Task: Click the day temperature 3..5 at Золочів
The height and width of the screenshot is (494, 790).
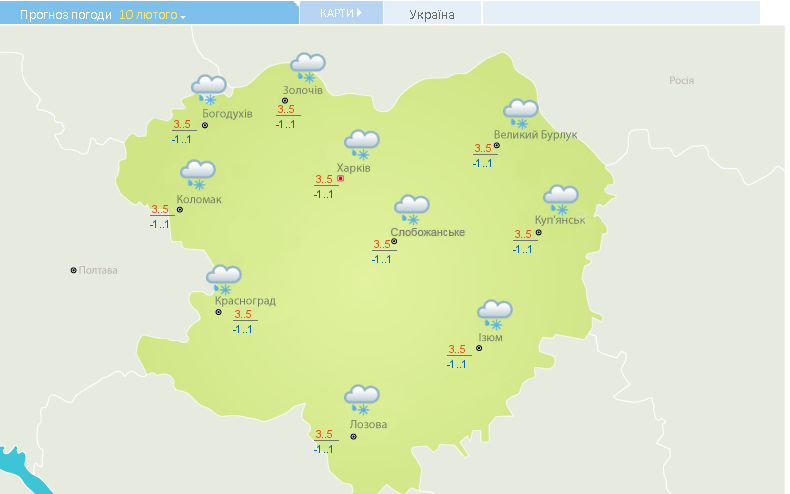Action: (286, 109)
